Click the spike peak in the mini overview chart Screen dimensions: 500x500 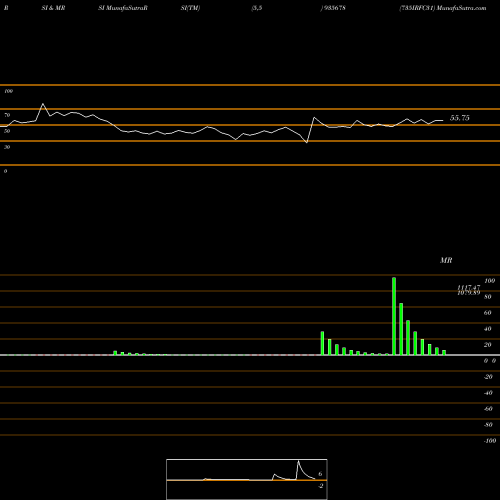[x=298, y=461]
